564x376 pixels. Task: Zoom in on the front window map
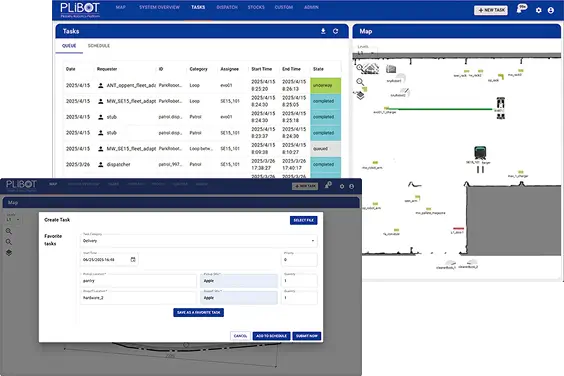(9, 231)
